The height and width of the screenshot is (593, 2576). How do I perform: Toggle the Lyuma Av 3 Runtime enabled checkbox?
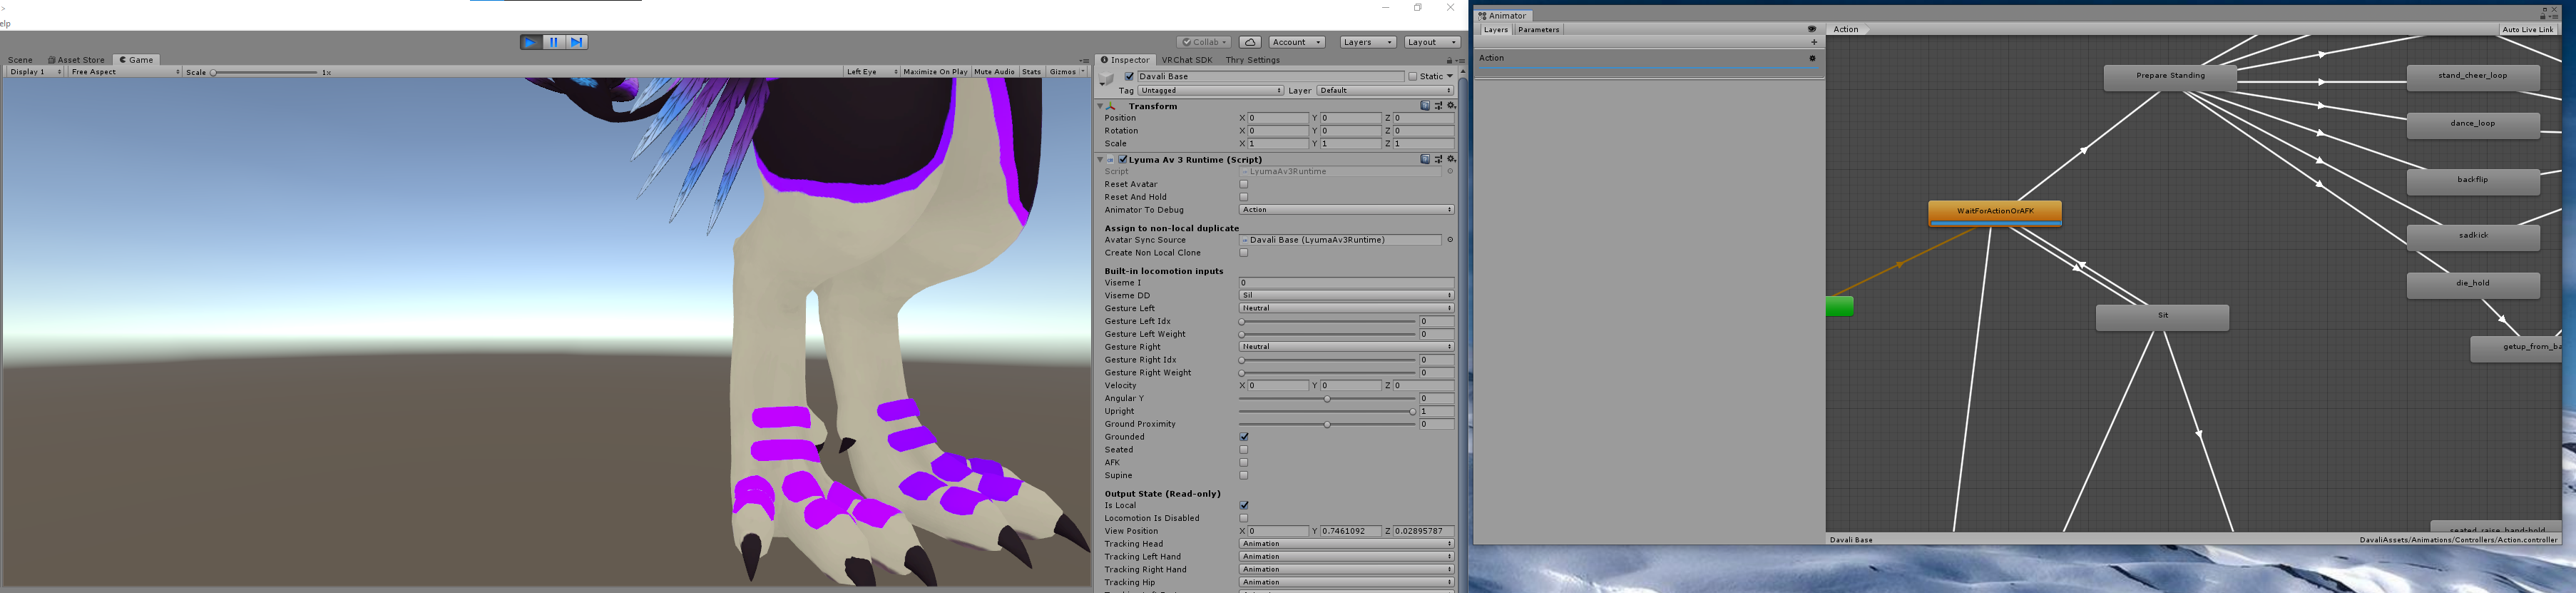[1123, 159]
